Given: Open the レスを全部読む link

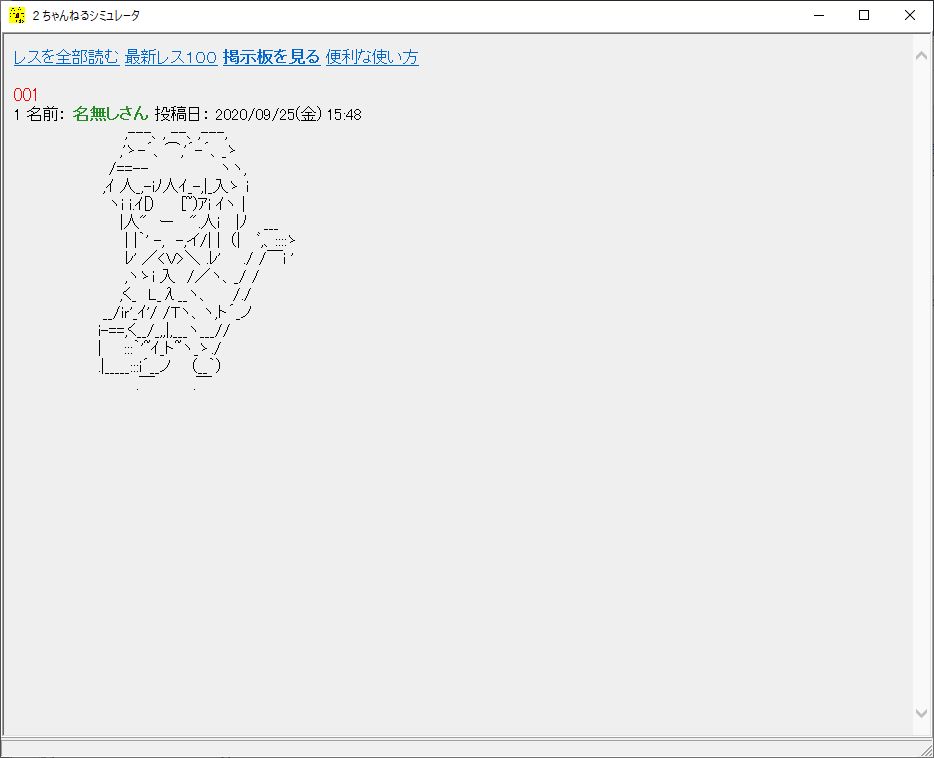Looking at the screenshot, I should pyautogui.click(x=66, y=57).
